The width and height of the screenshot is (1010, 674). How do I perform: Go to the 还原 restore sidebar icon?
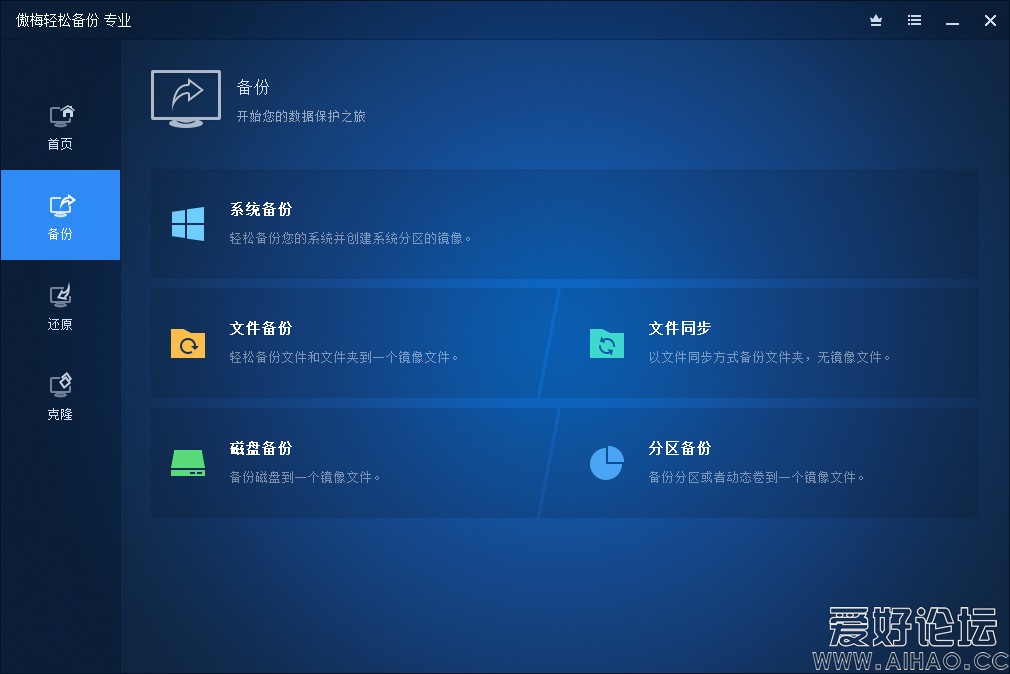pos(61,296)
